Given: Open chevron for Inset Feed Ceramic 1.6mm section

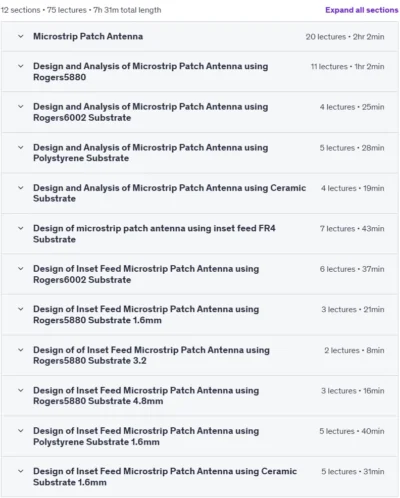Looking at the screenshot, I should [21, 471].
